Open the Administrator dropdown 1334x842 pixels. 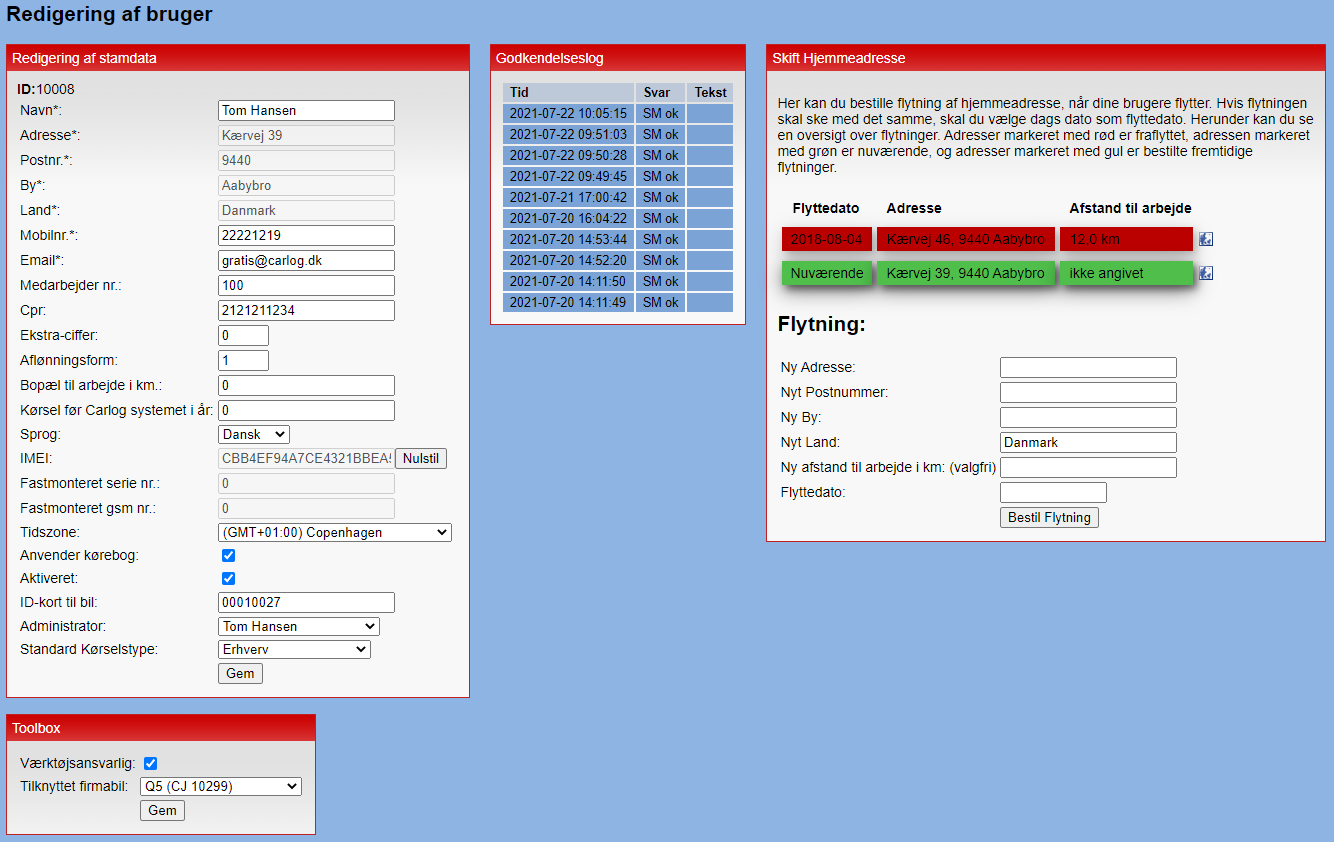click(x=298, y=626)
